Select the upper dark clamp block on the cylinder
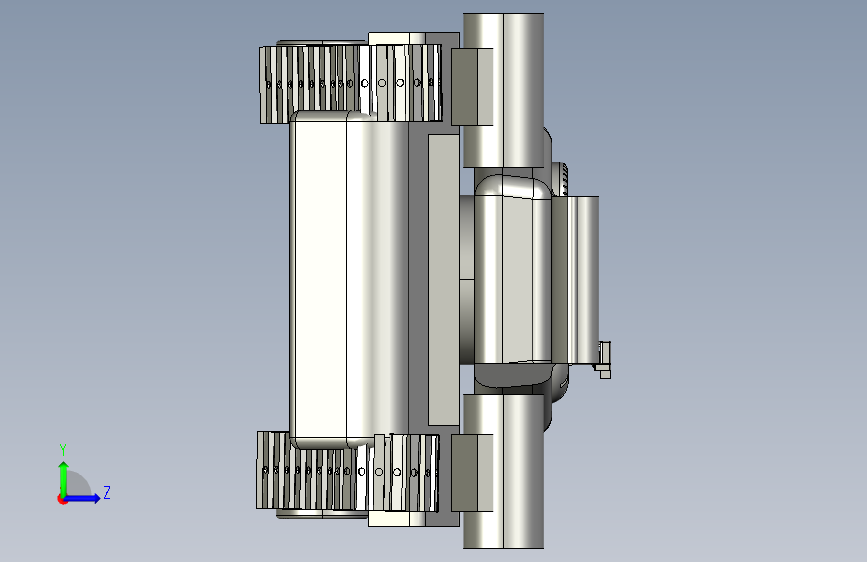The height and width of the screenshot is (562, 867). click(472, 86)
